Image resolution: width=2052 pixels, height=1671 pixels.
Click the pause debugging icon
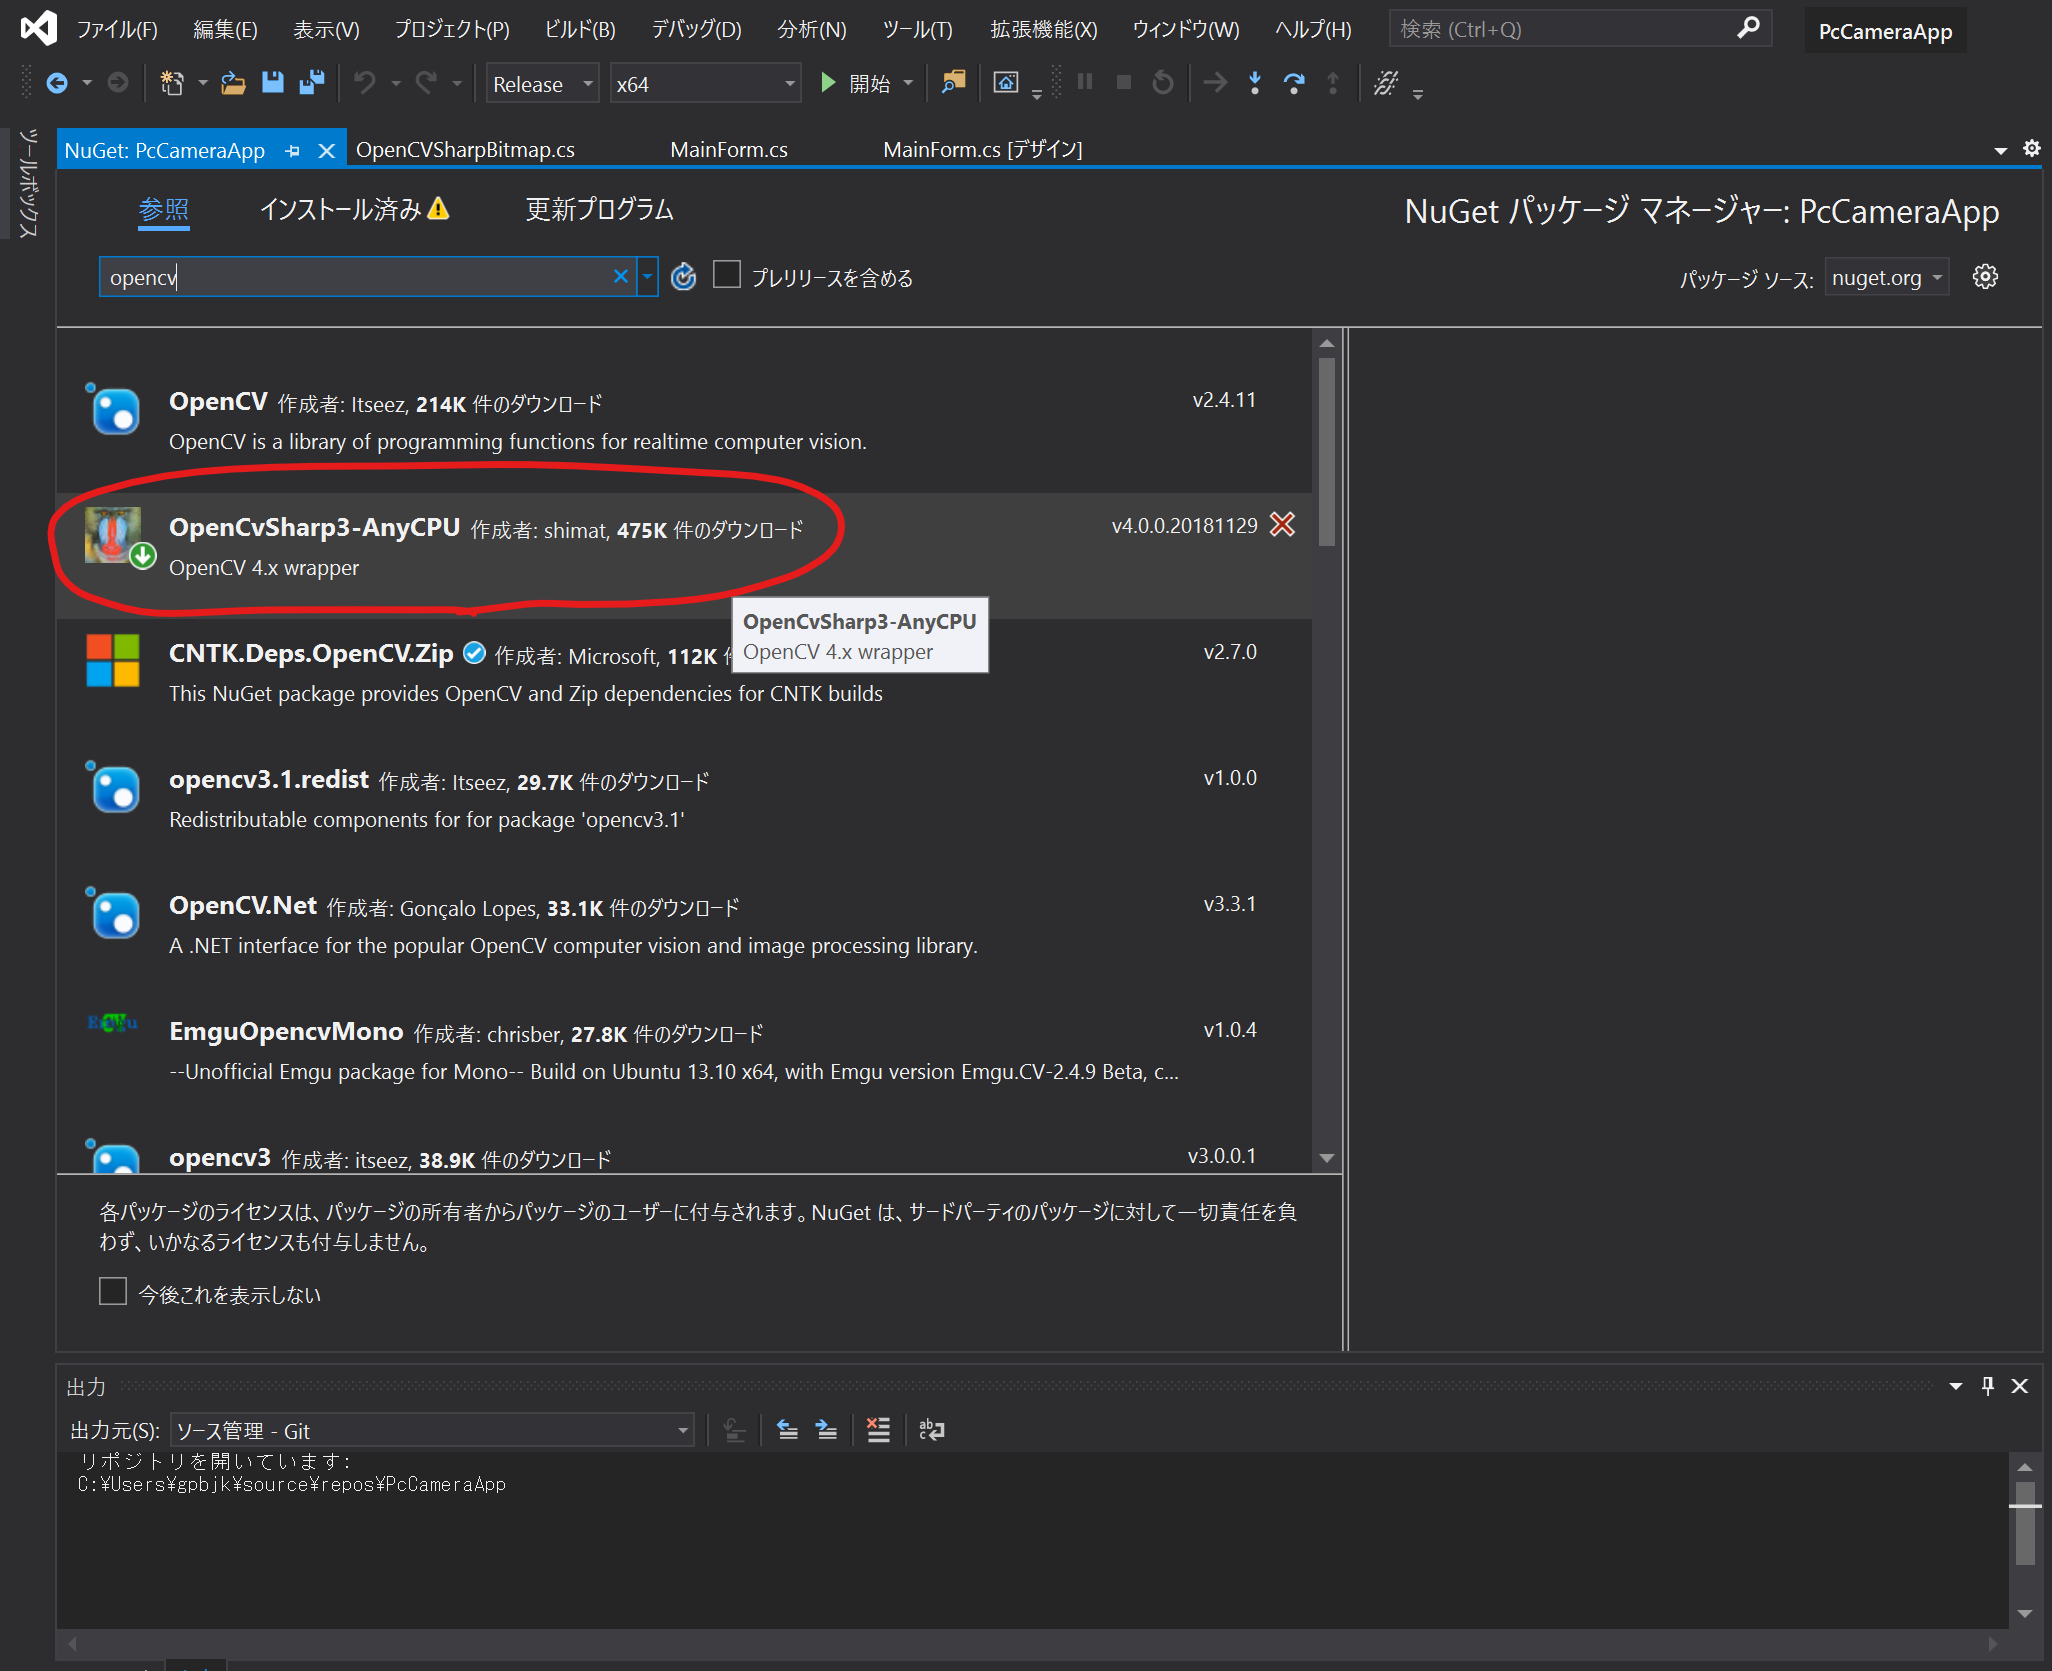(x=1085, y=83)
